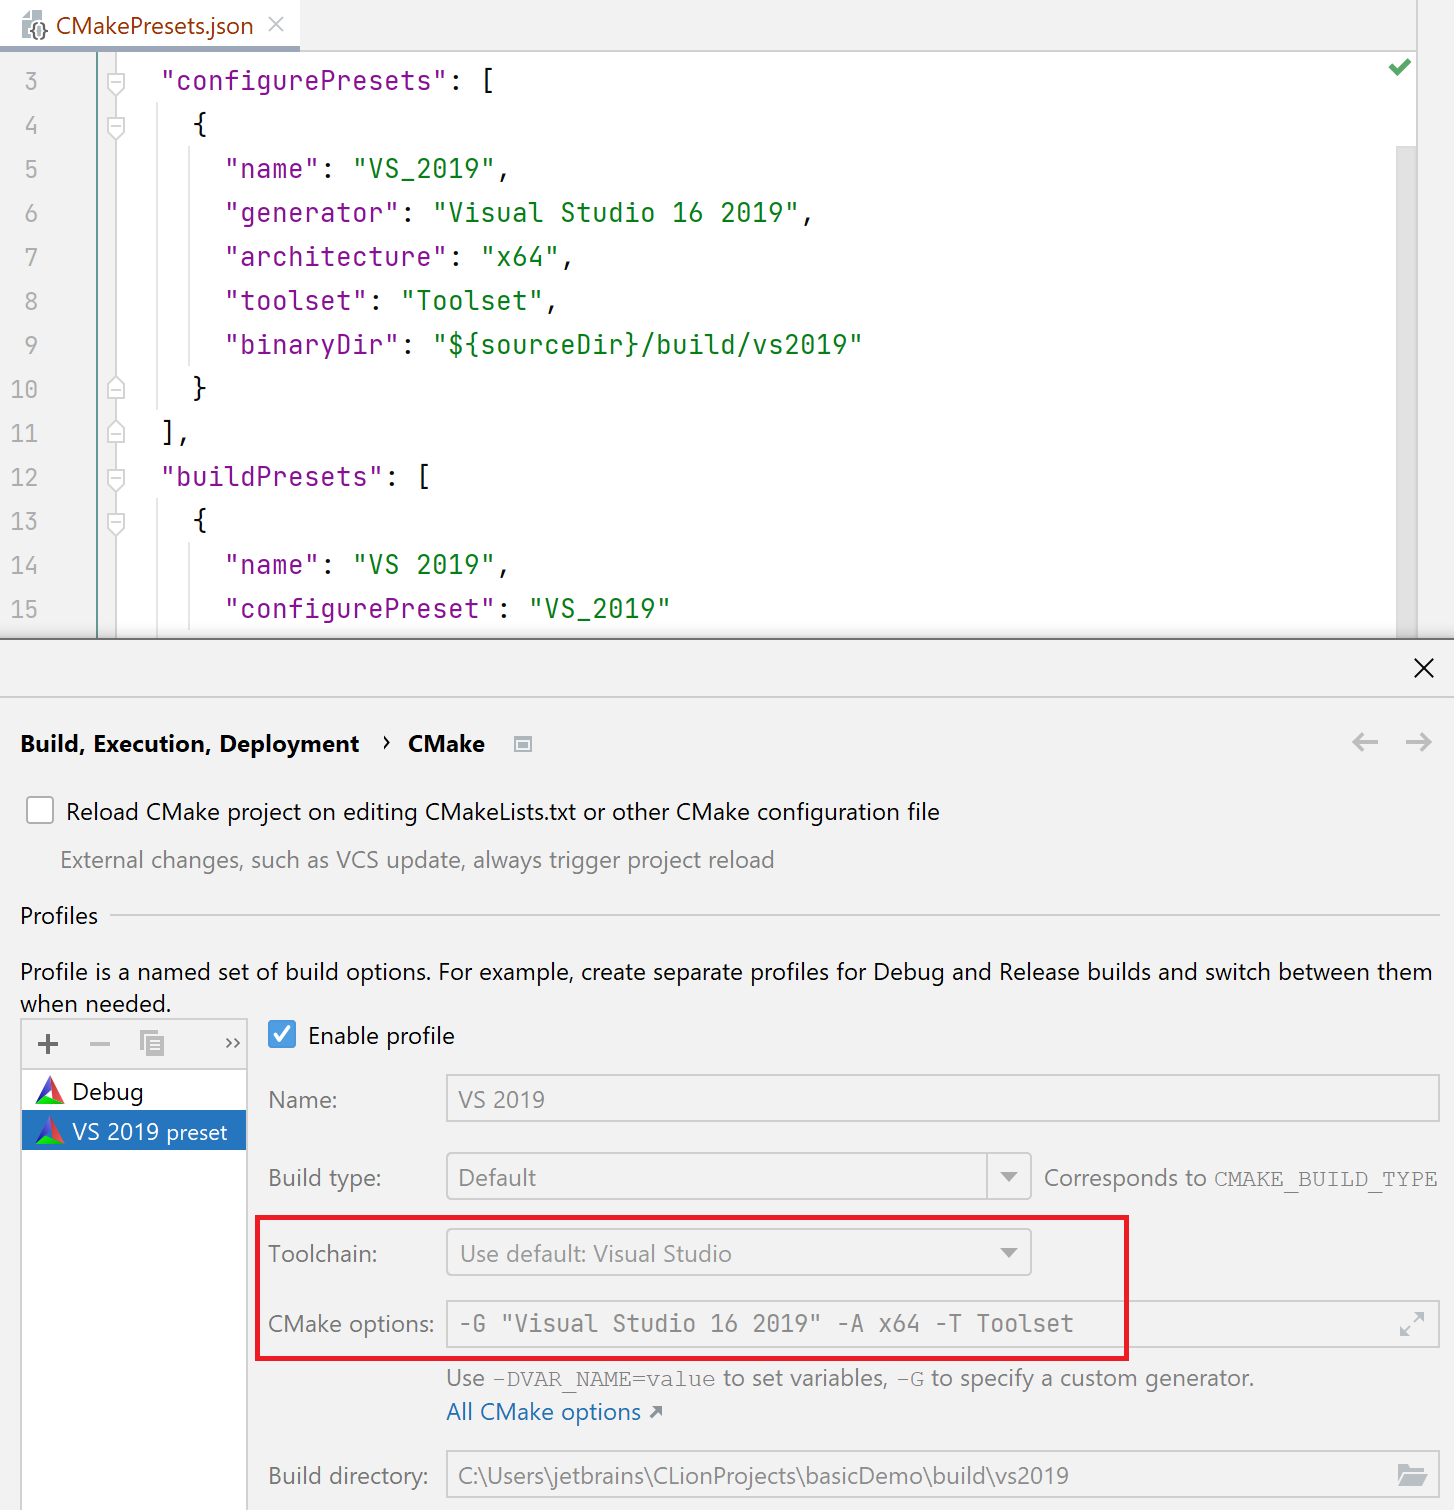Close the settings panel

[1423, 668]
